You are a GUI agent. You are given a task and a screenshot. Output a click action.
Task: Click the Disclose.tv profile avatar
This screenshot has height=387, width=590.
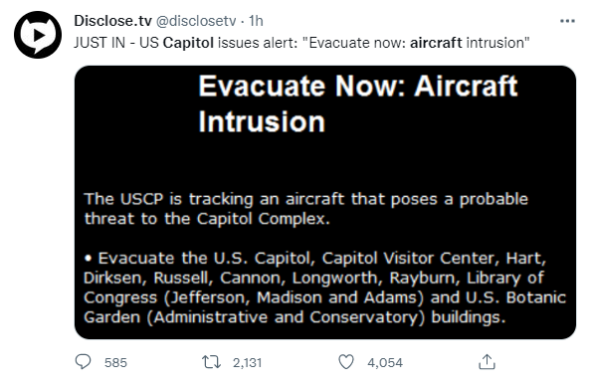coord(38,35)
